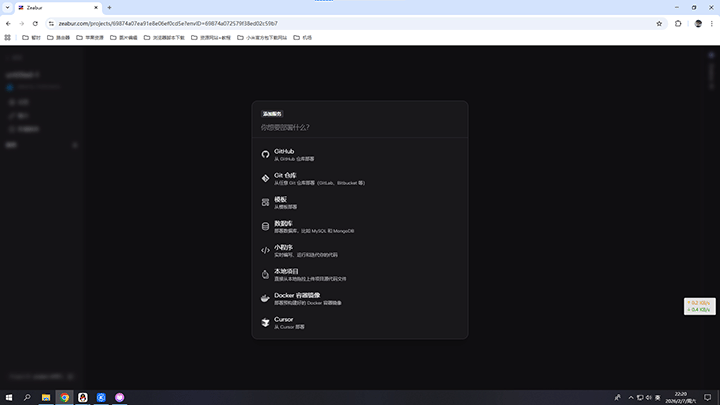720x405 pixels.
Task: Select the 小程序 code icon
Action: click(x=265, y=251)
